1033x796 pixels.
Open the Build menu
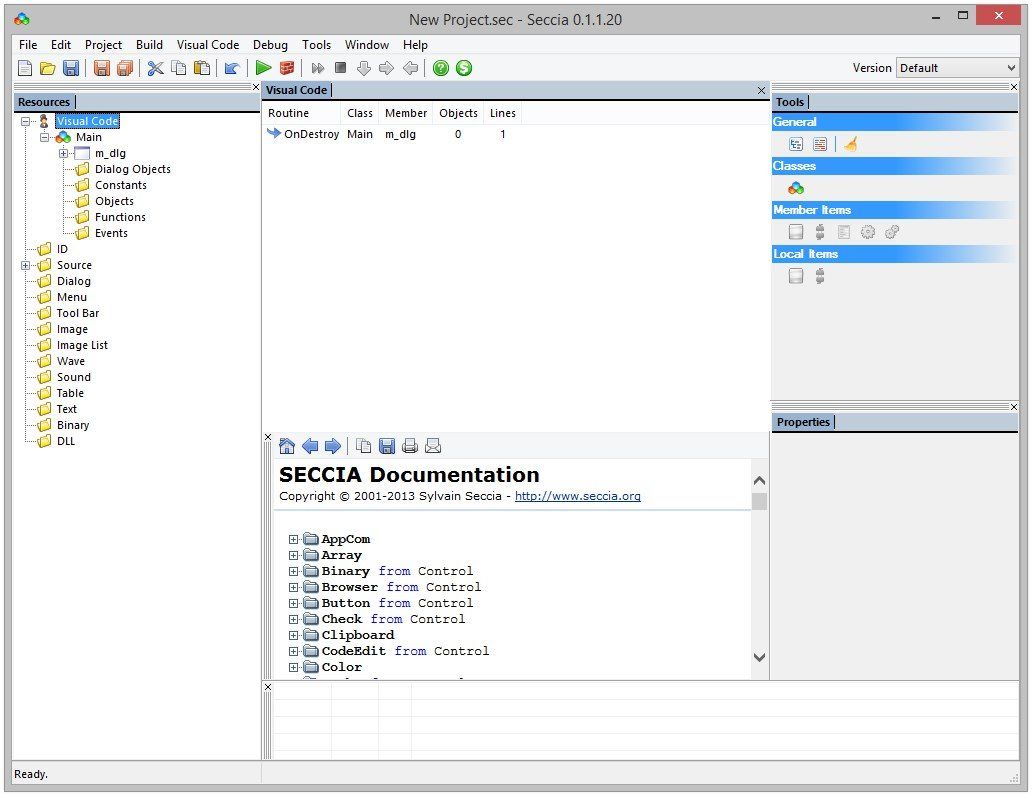point(150,45)
